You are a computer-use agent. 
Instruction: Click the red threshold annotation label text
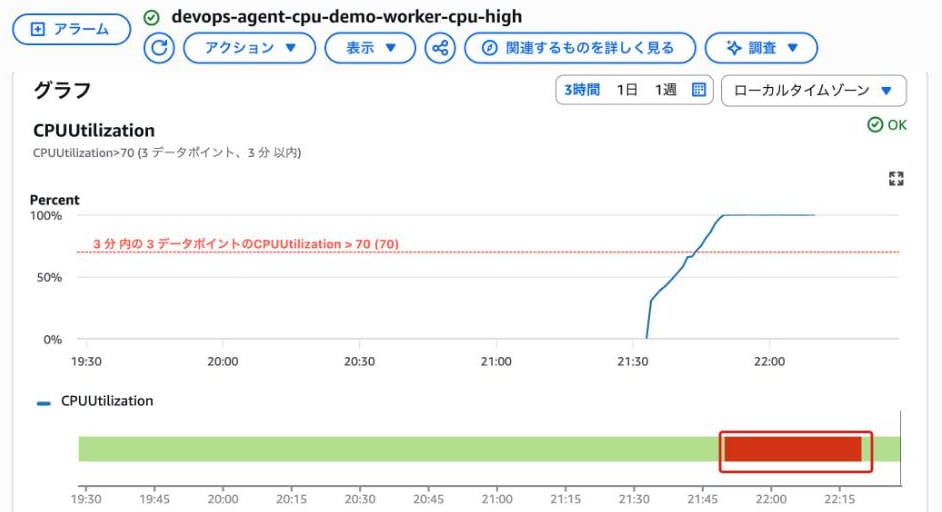[246, 244]
